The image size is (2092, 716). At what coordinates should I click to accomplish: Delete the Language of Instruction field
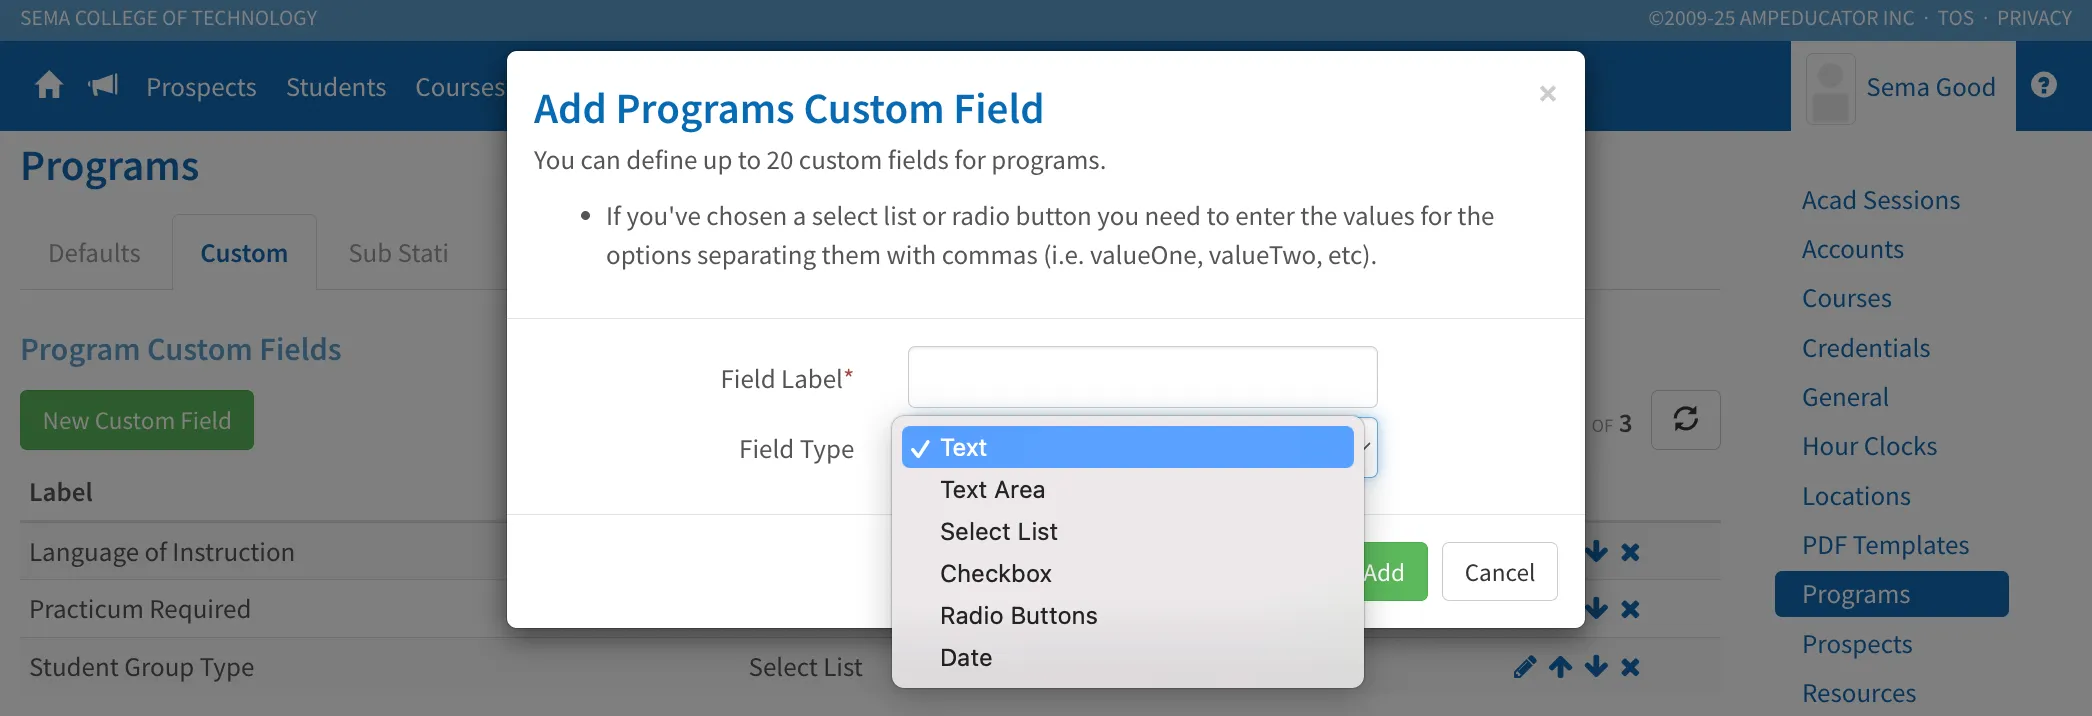tap(1630, 552)
